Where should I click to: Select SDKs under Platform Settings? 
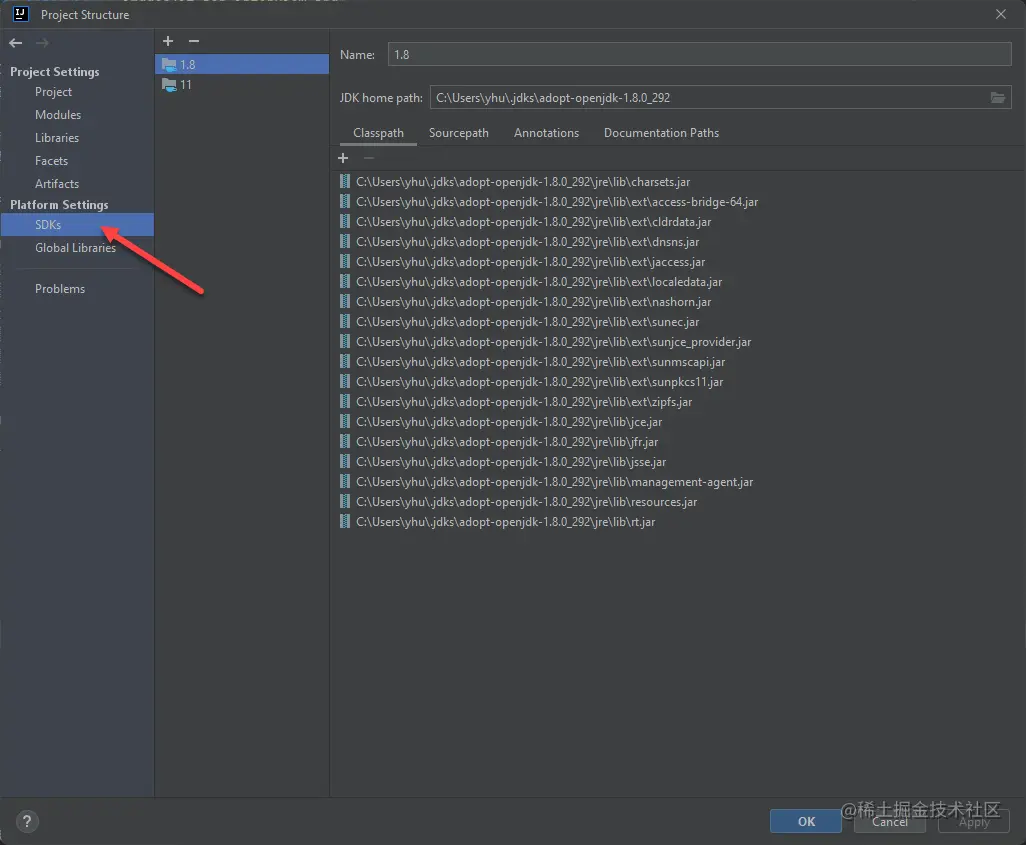point(77,225)
